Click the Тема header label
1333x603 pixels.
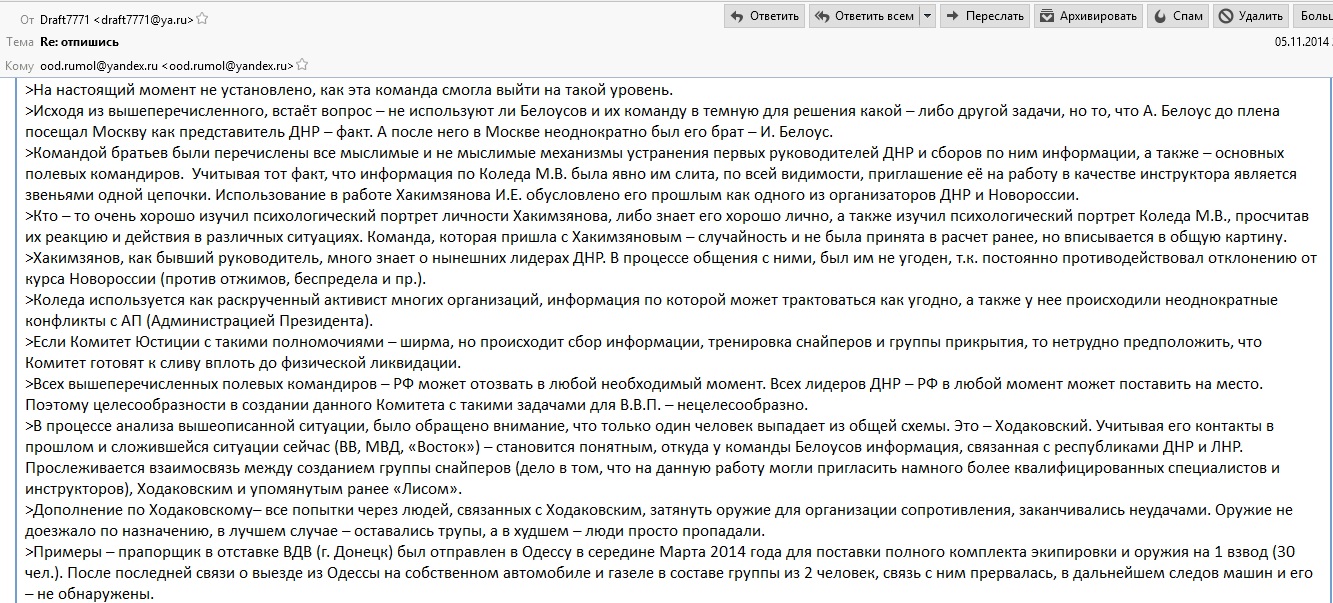click(x=20, y=42)
